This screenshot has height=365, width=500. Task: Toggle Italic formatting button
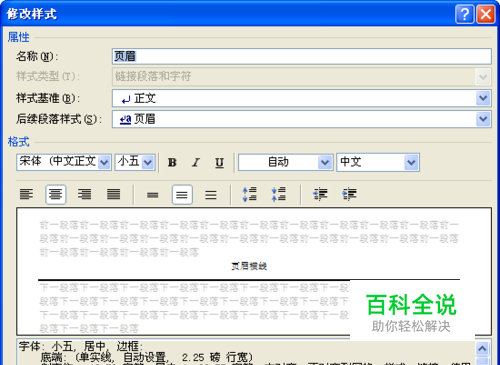[x=196, y=162]
